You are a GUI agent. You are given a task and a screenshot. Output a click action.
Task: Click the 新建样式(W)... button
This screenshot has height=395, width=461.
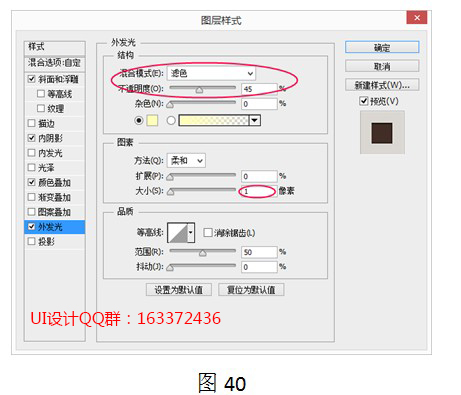click(x=382, y=85)
